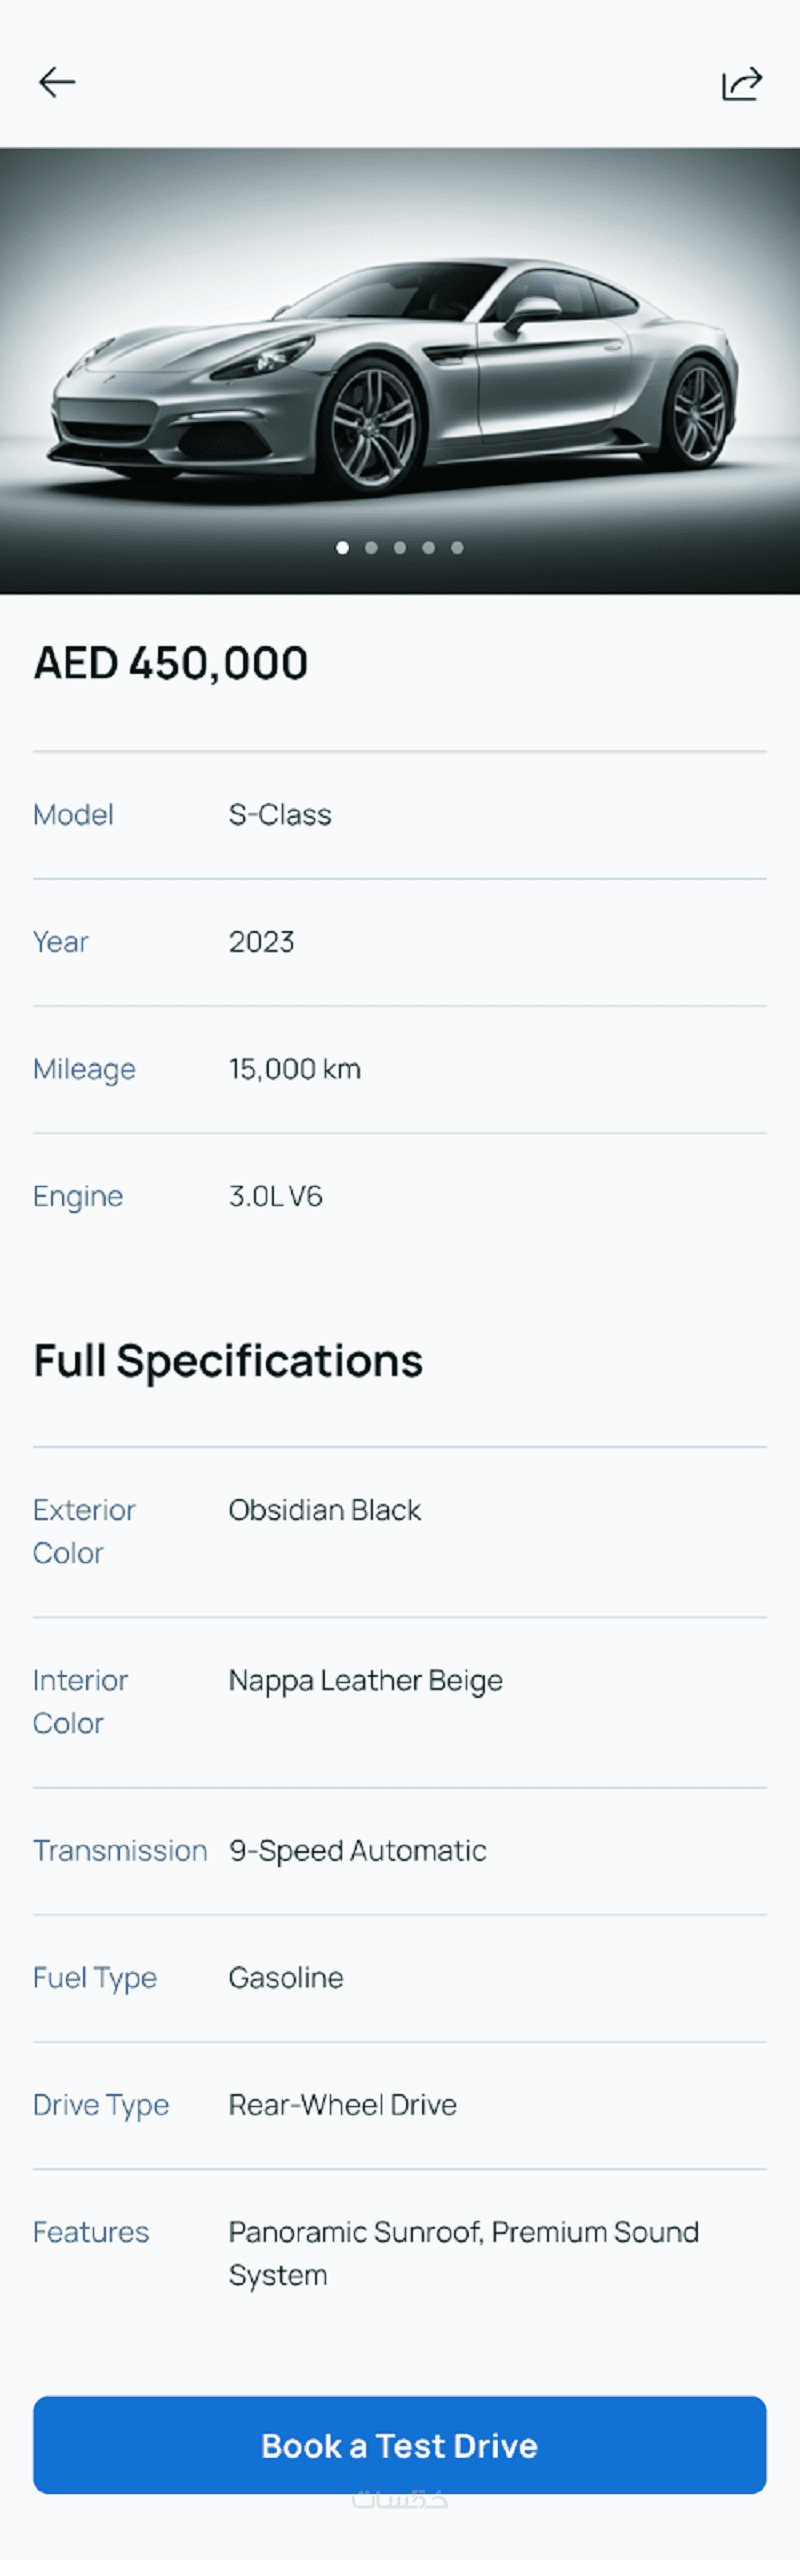Tap the Rear-Wheel Drive value
The height and width of the screenshot is (2560, 800).
click(x=343, y=2105)
